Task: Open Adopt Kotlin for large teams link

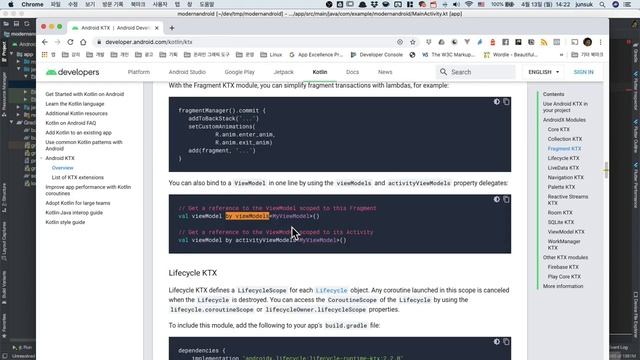Action: pyautogui.click(x=78, y=203)
